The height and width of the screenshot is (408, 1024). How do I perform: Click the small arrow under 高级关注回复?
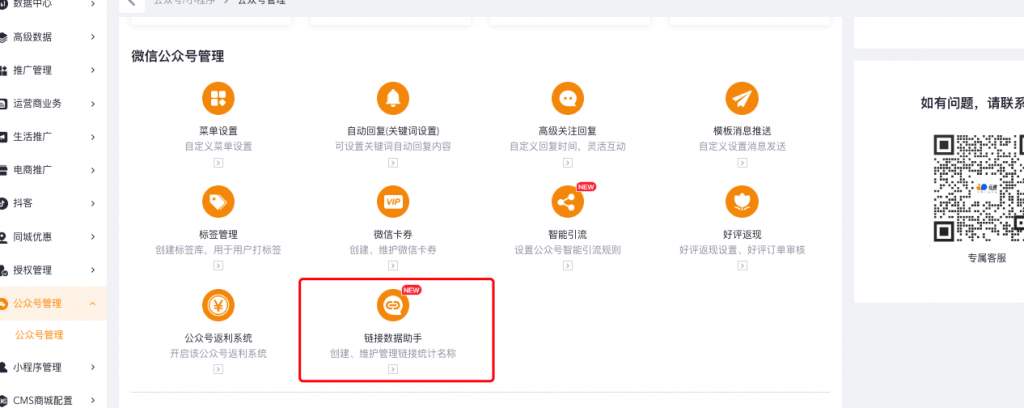tap(568, 163)
